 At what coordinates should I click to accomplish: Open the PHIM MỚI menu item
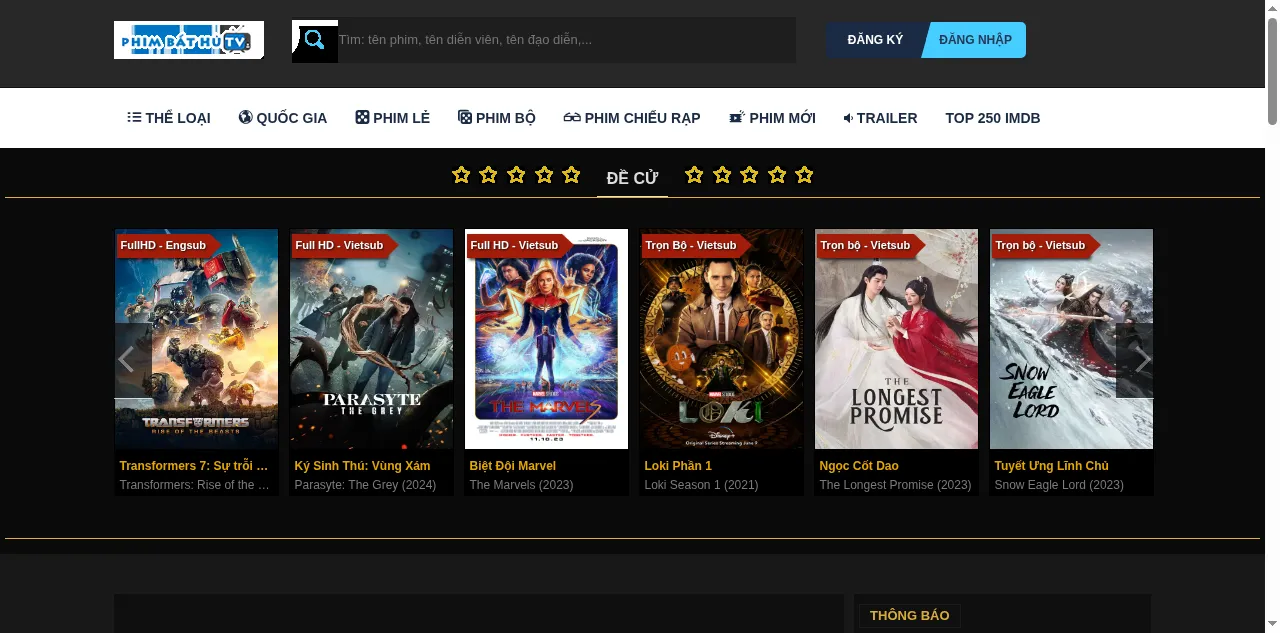(772, 118)
